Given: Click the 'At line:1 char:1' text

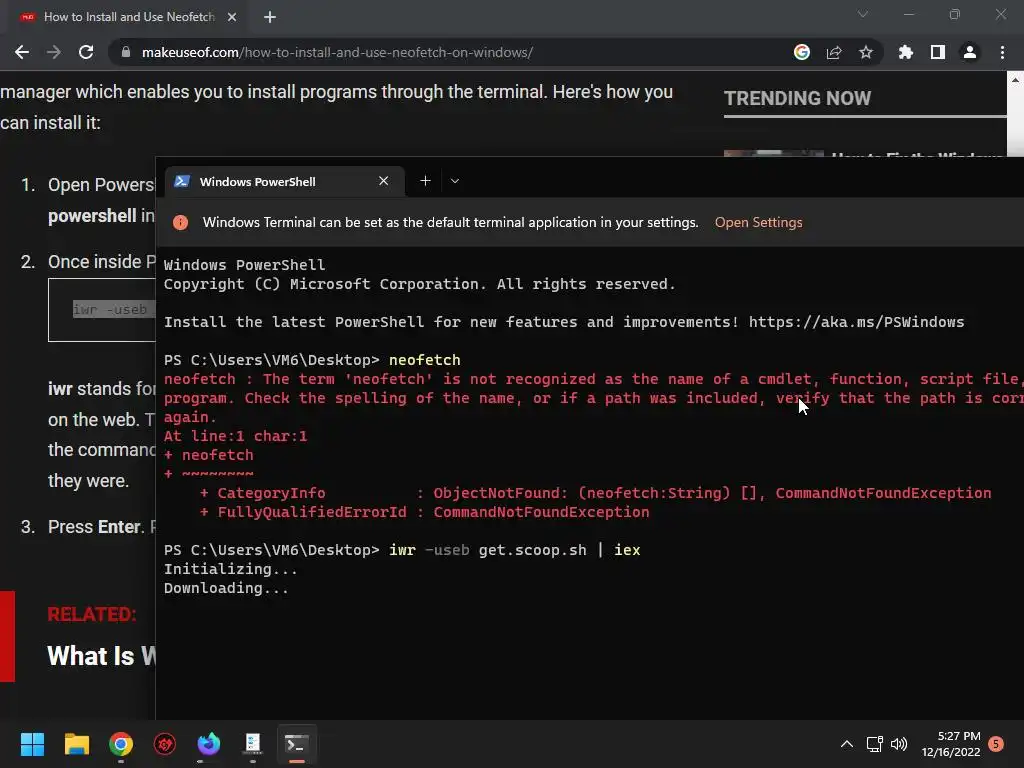Looking at the screenshot, I should coord(235,436).
